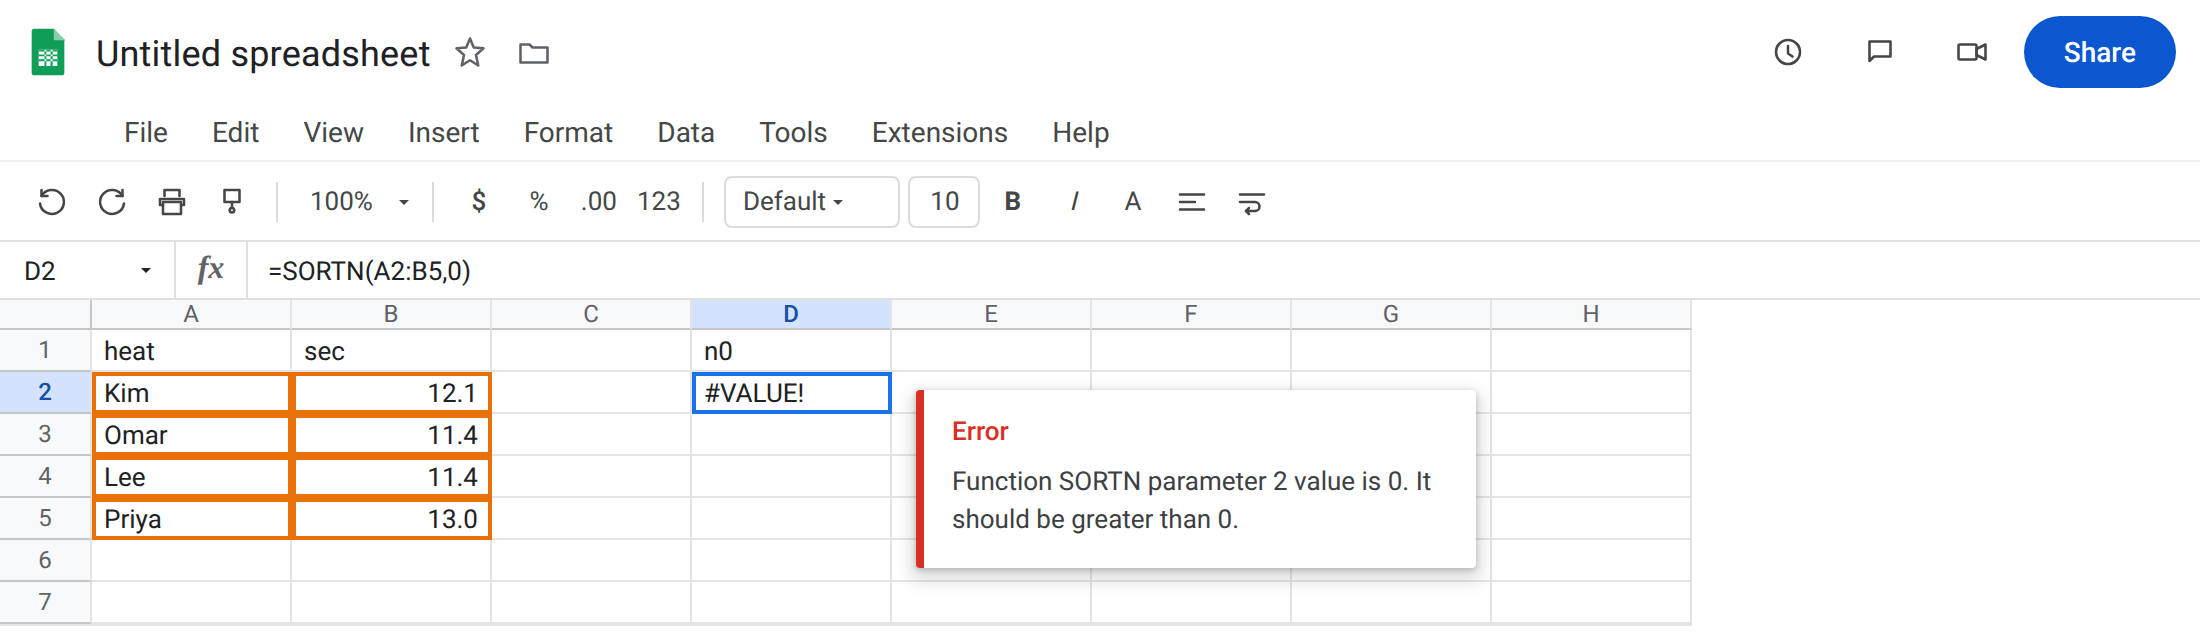Select the cell containing sec

[391, 351]
